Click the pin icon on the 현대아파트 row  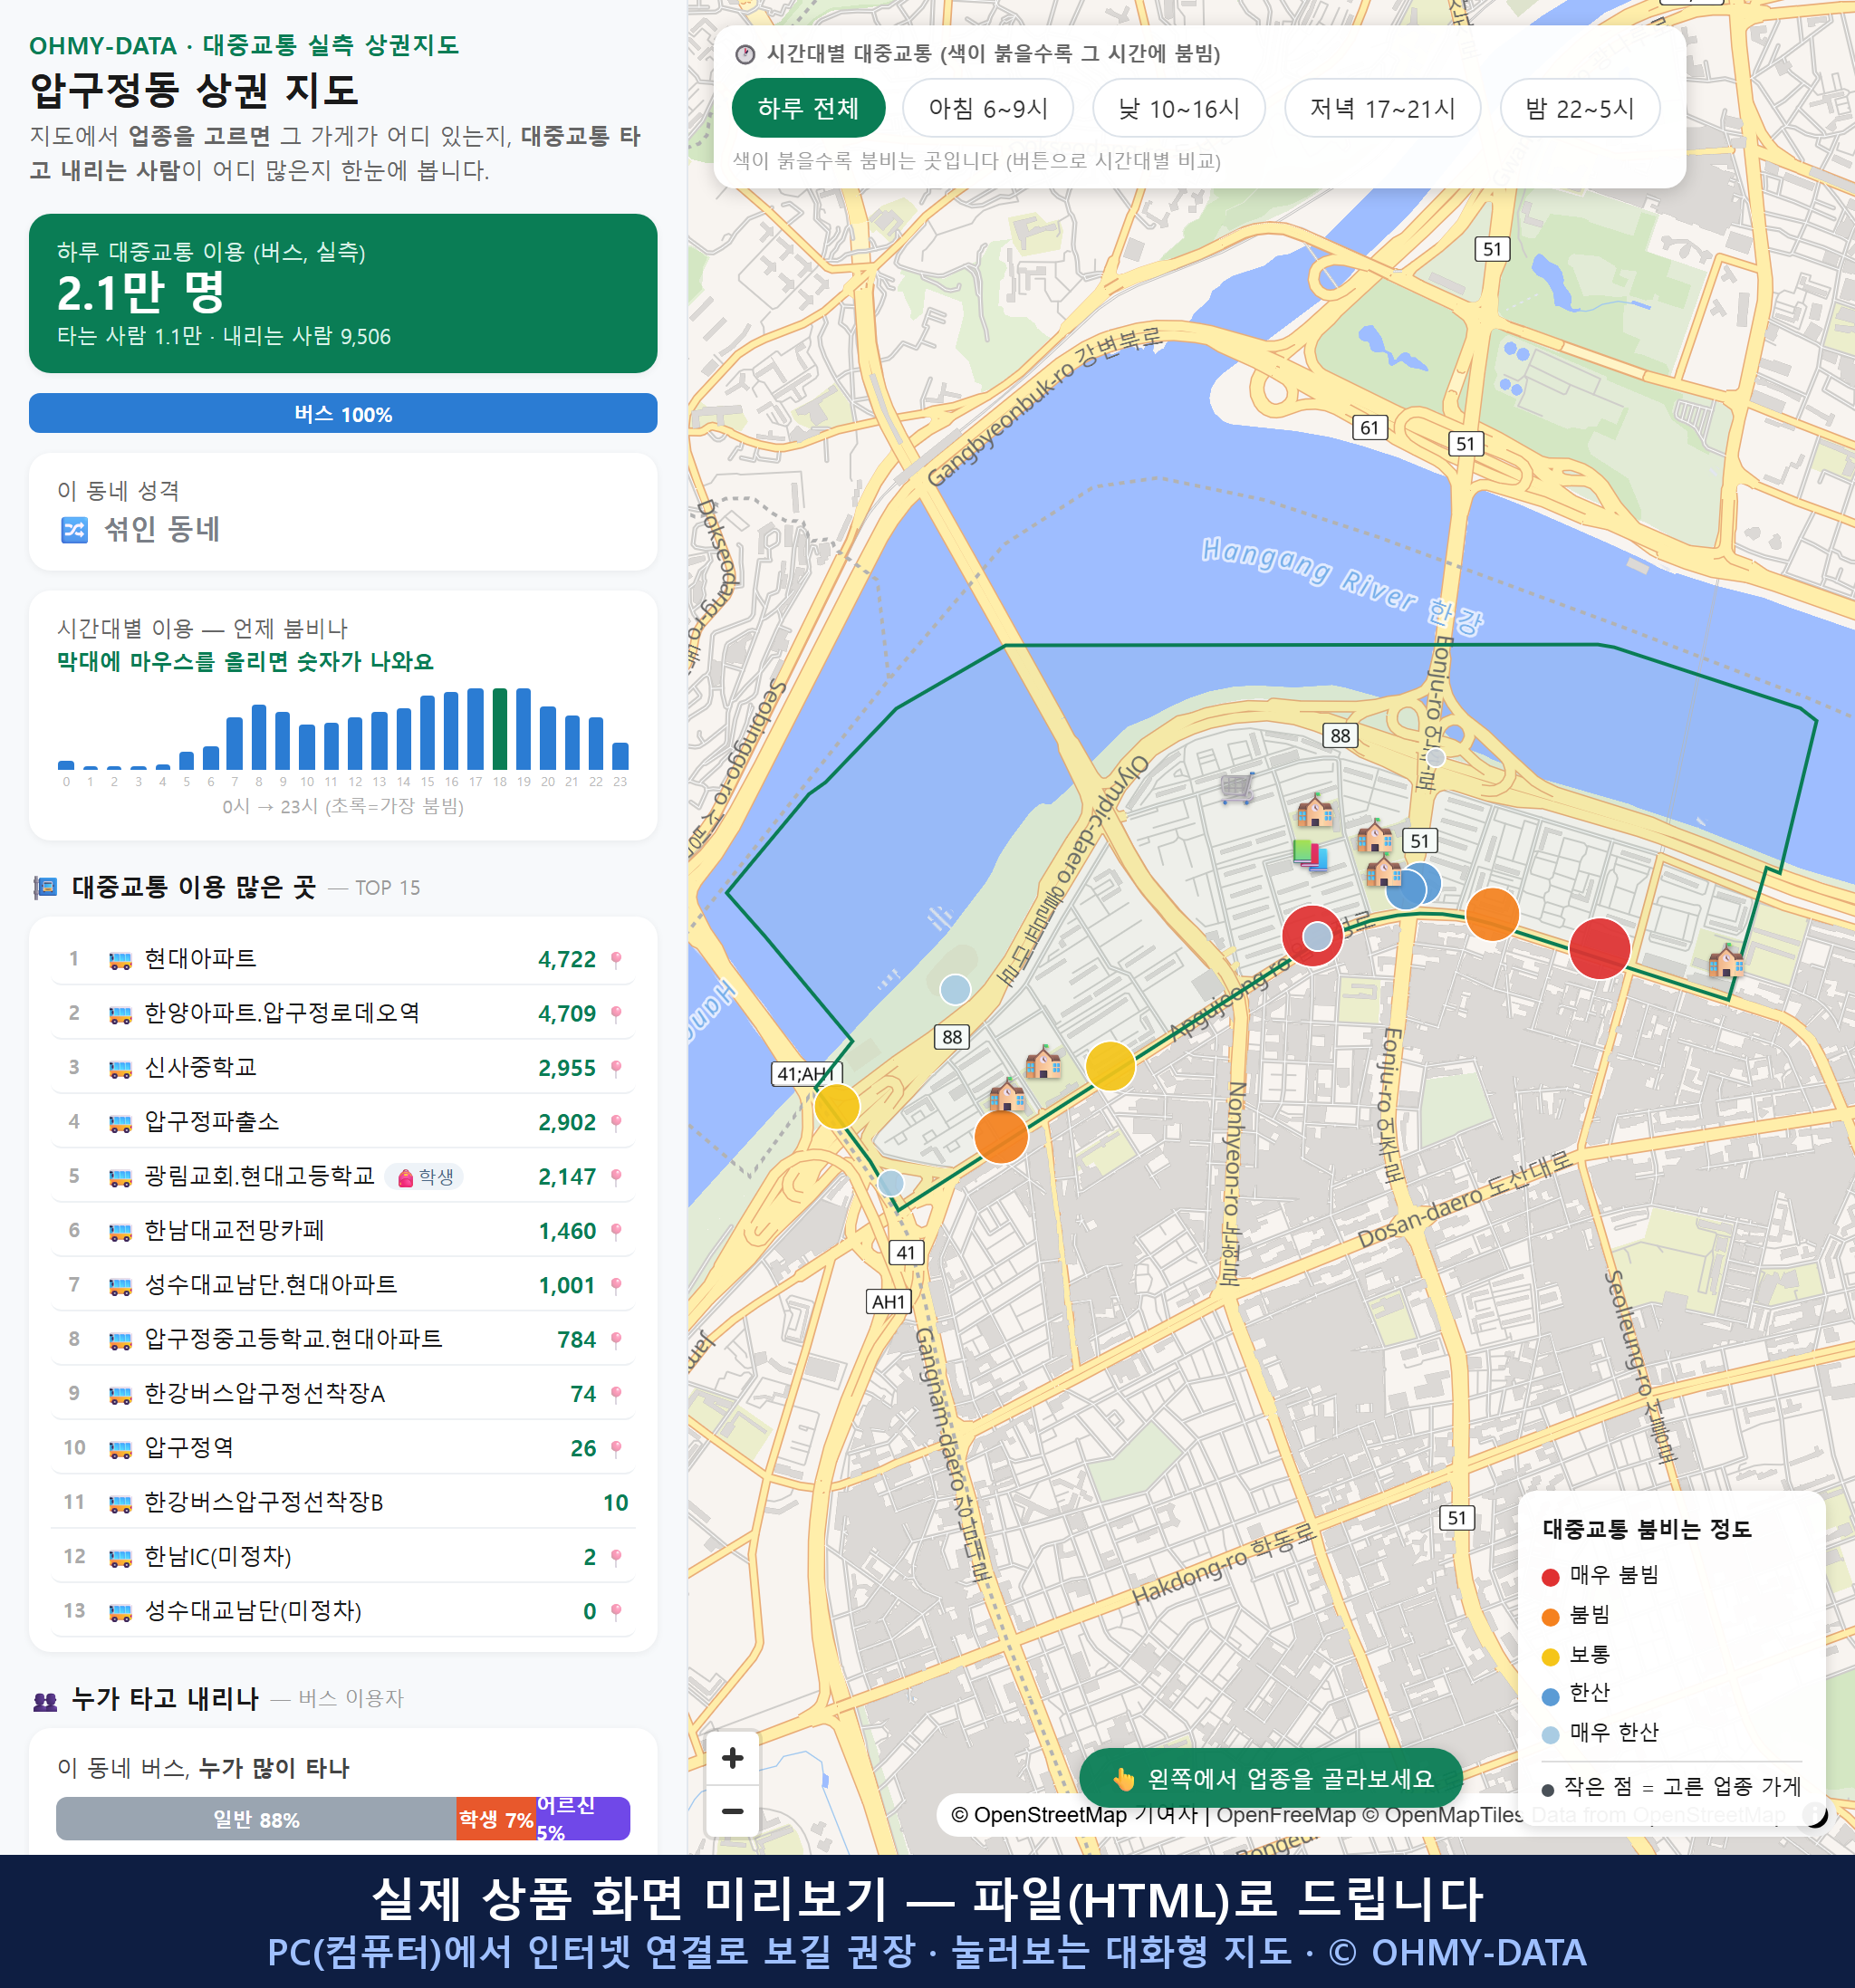(616, 960)
